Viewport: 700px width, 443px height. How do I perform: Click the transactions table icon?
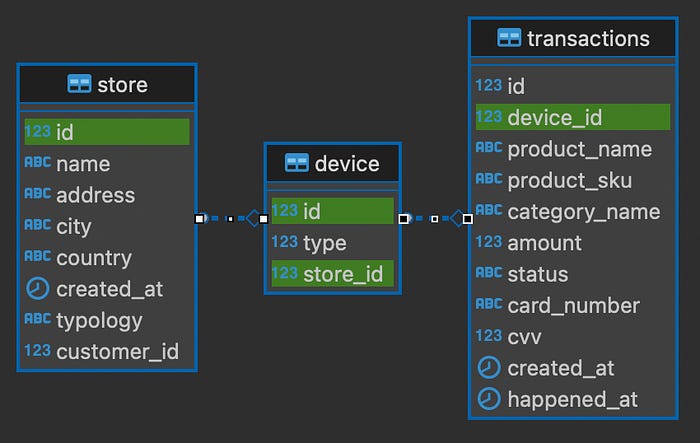509,38
